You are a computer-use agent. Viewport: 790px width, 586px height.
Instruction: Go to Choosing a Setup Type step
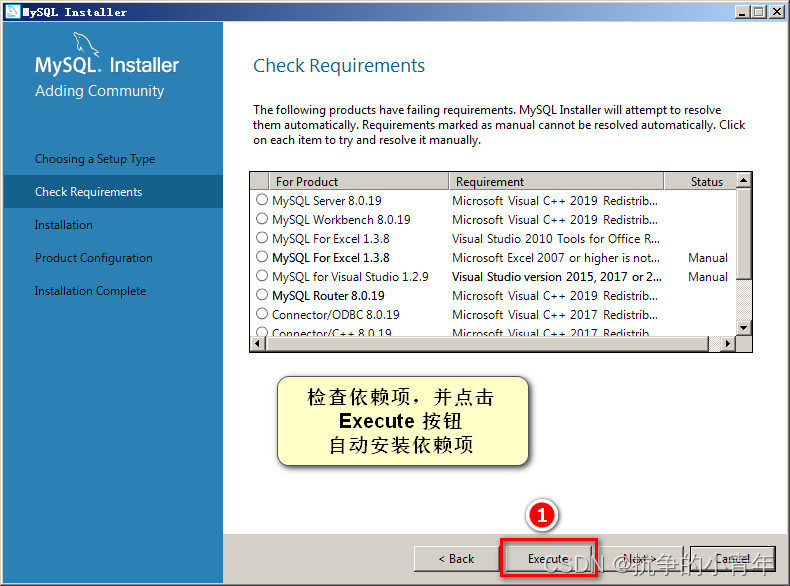95,159
